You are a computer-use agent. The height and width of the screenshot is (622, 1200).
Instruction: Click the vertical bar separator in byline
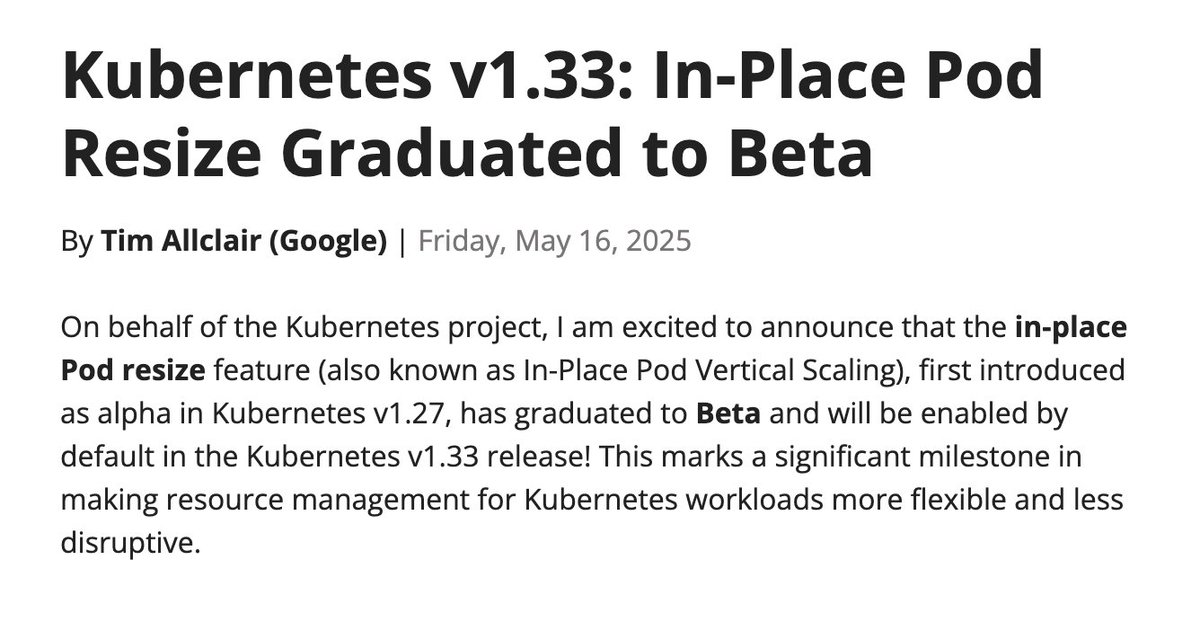[402, 243]
